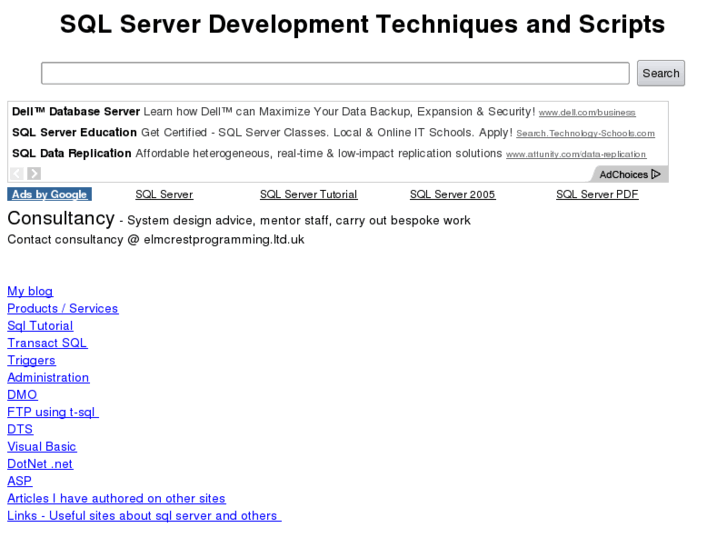This screenshot has width=727, height=545.
Task: Open the SQL Server ad link
Action: click(164, 194)
